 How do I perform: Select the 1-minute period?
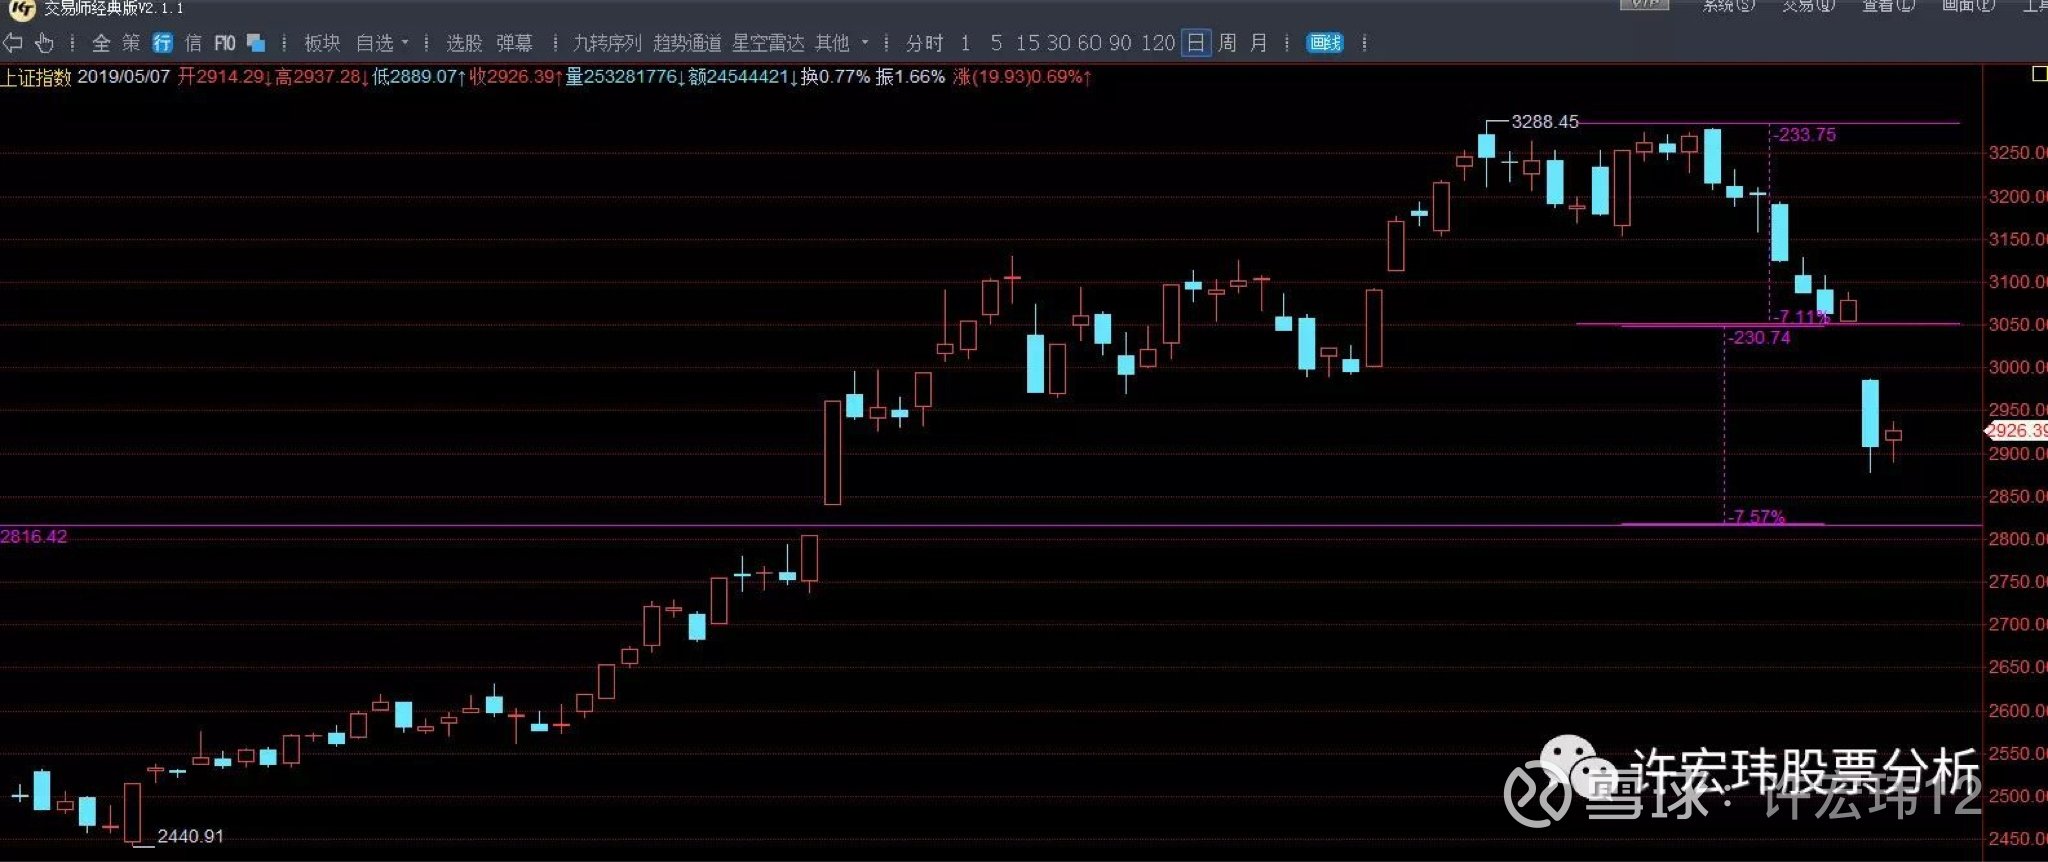pyautogui.click(x=965, y=43)
